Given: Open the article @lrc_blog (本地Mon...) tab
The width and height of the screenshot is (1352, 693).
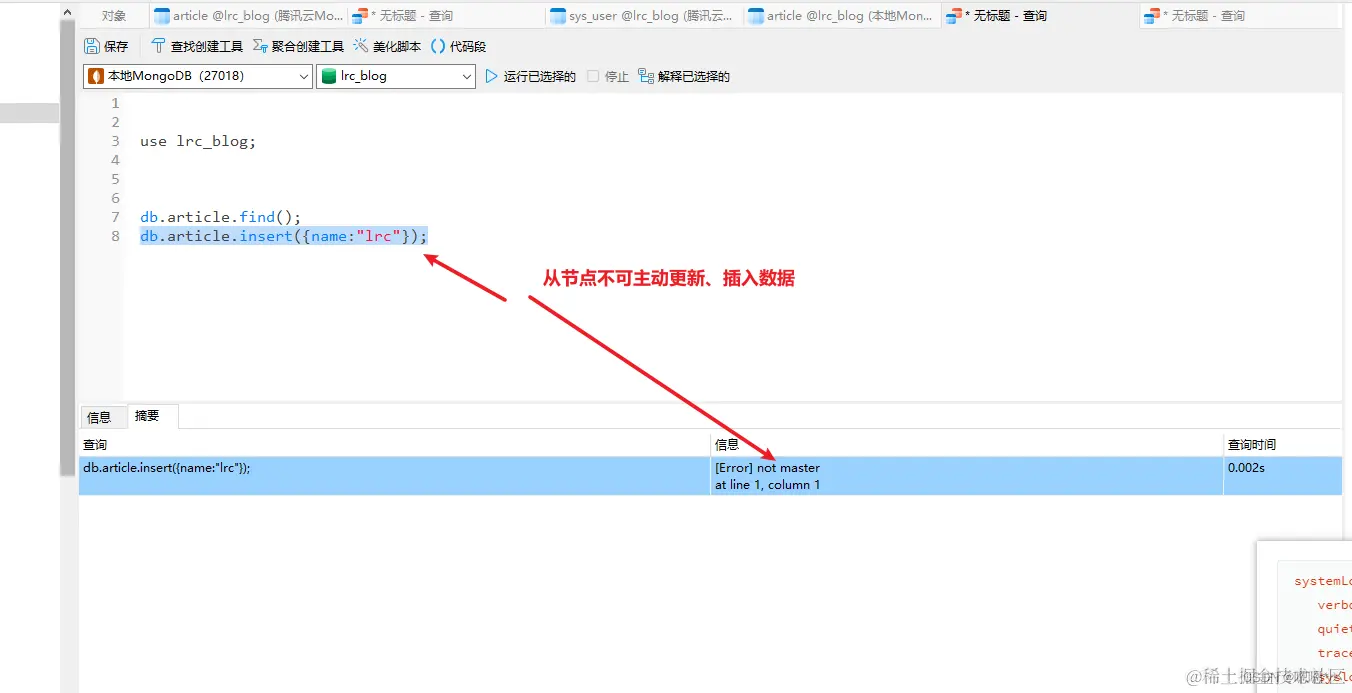Looking at the screenshot, I should pos(841,15).
